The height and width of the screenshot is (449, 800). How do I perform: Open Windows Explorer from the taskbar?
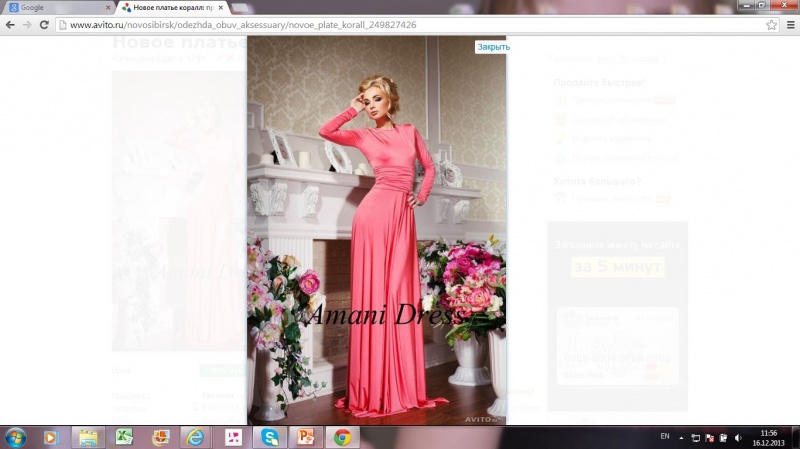(x=88, y=437)
